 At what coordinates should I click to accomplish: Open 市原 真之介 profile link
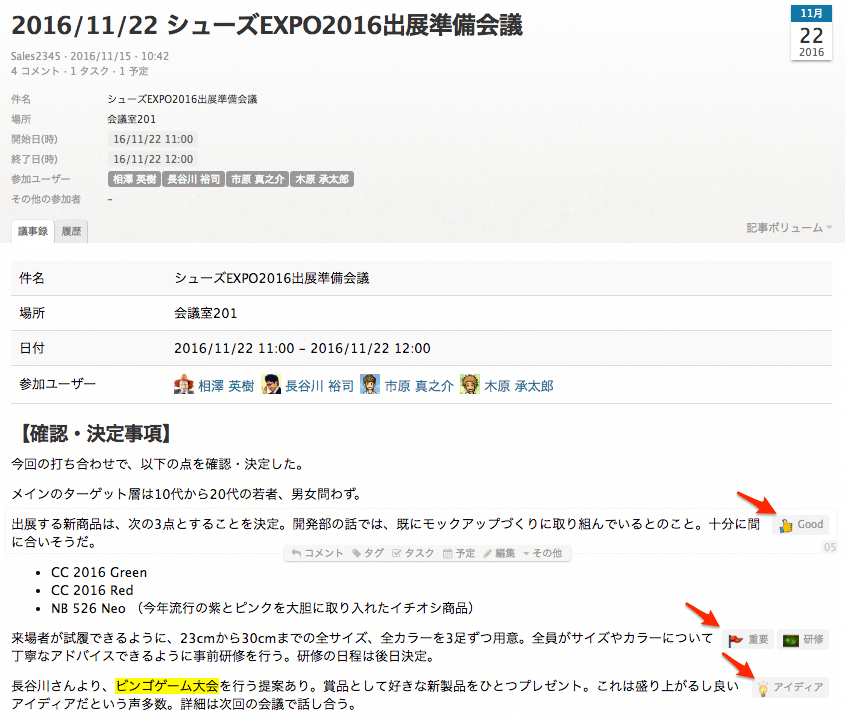[x=419, y=386]
